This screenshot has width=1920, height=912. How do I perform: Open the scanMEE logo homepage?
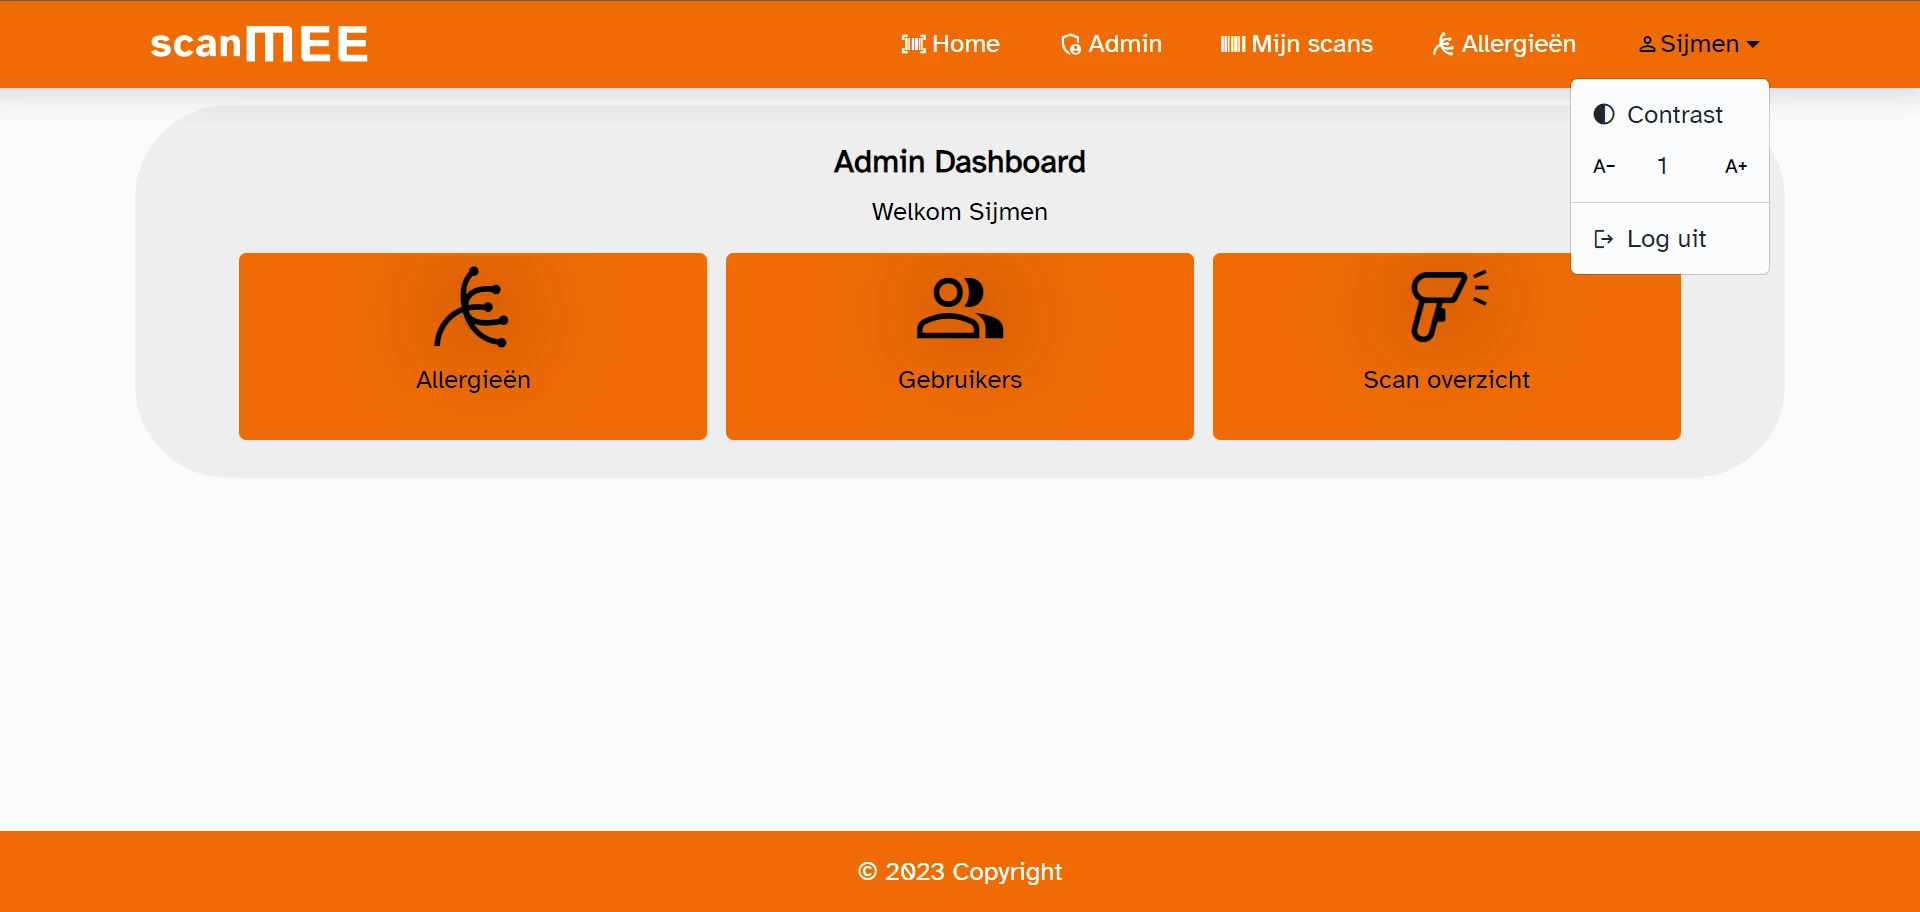coord(258,43)
